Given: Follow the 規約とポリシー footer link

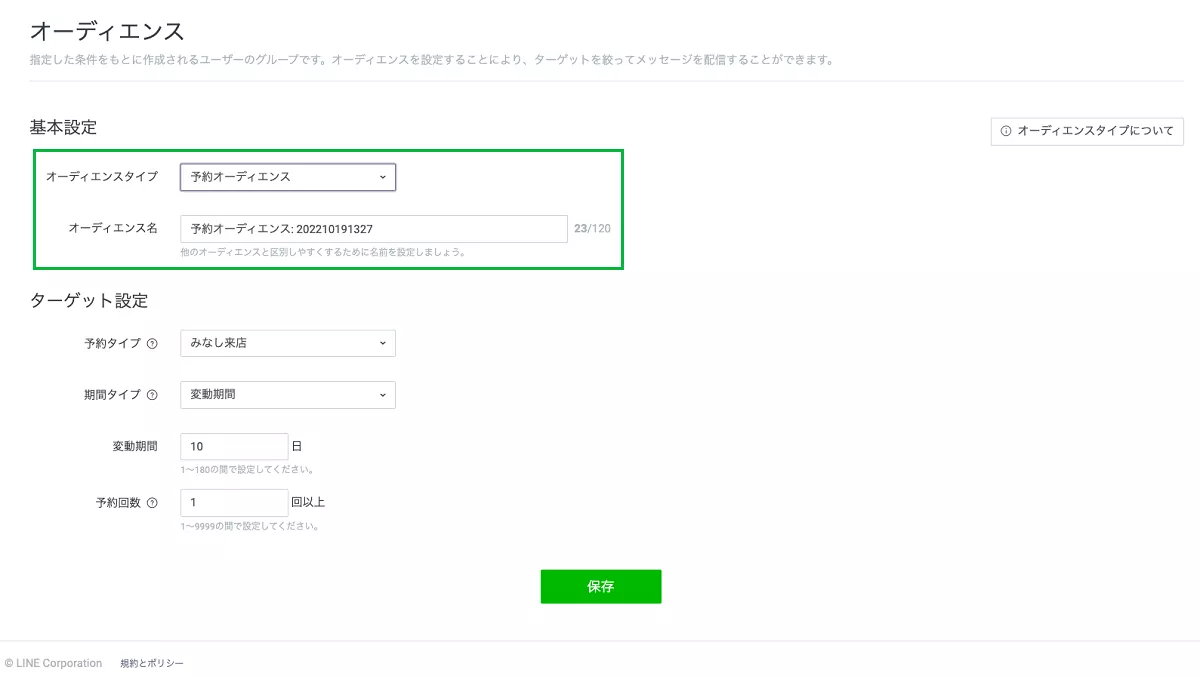Looking at the screenshot, I should [152, 663].
